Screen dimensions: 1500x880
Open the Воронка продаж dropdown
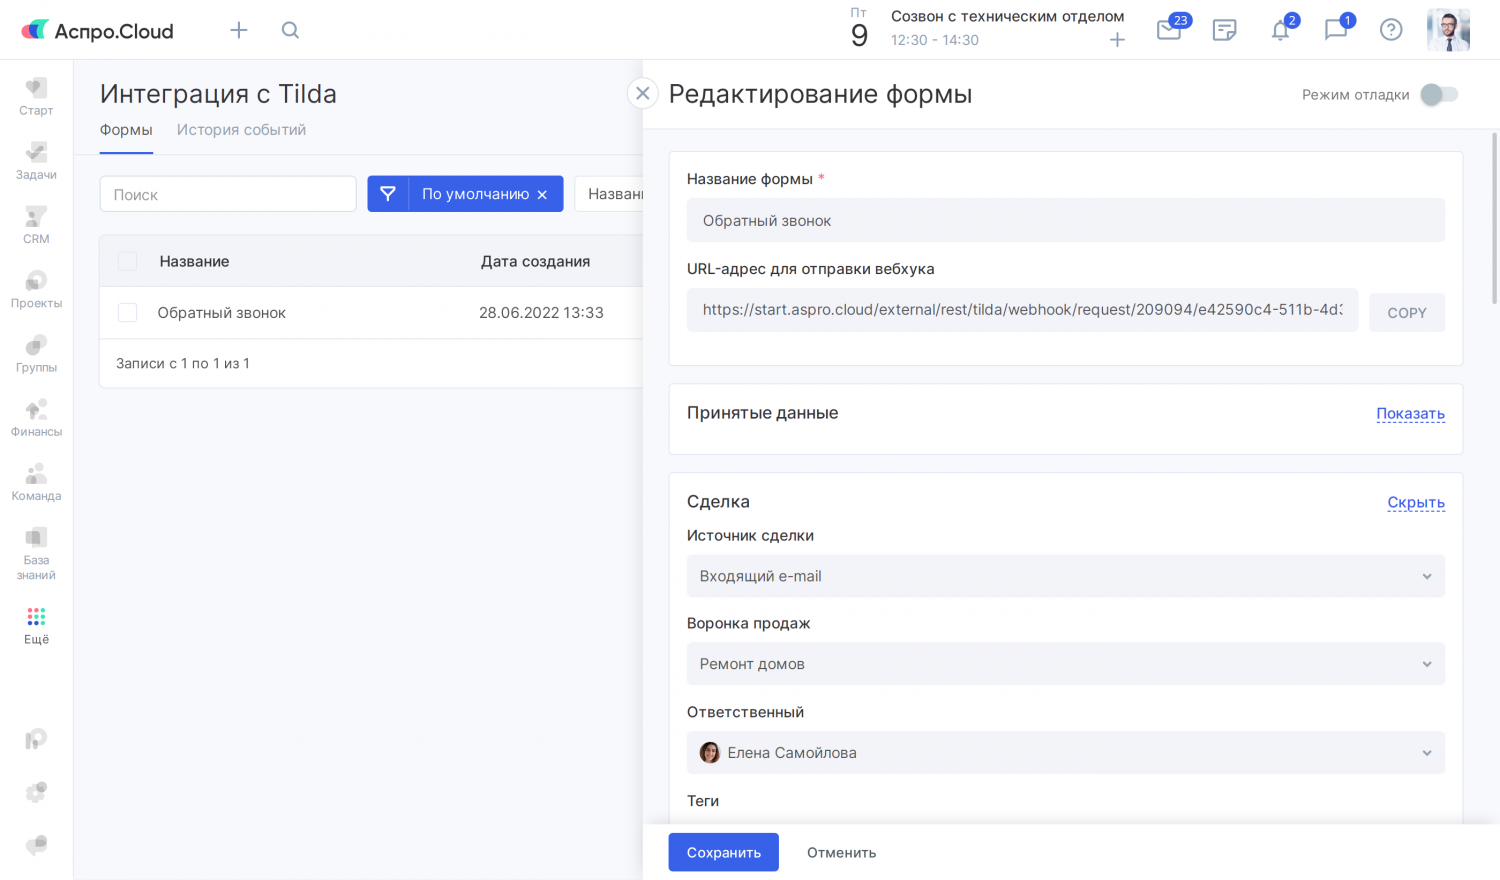click(1065, 664)
